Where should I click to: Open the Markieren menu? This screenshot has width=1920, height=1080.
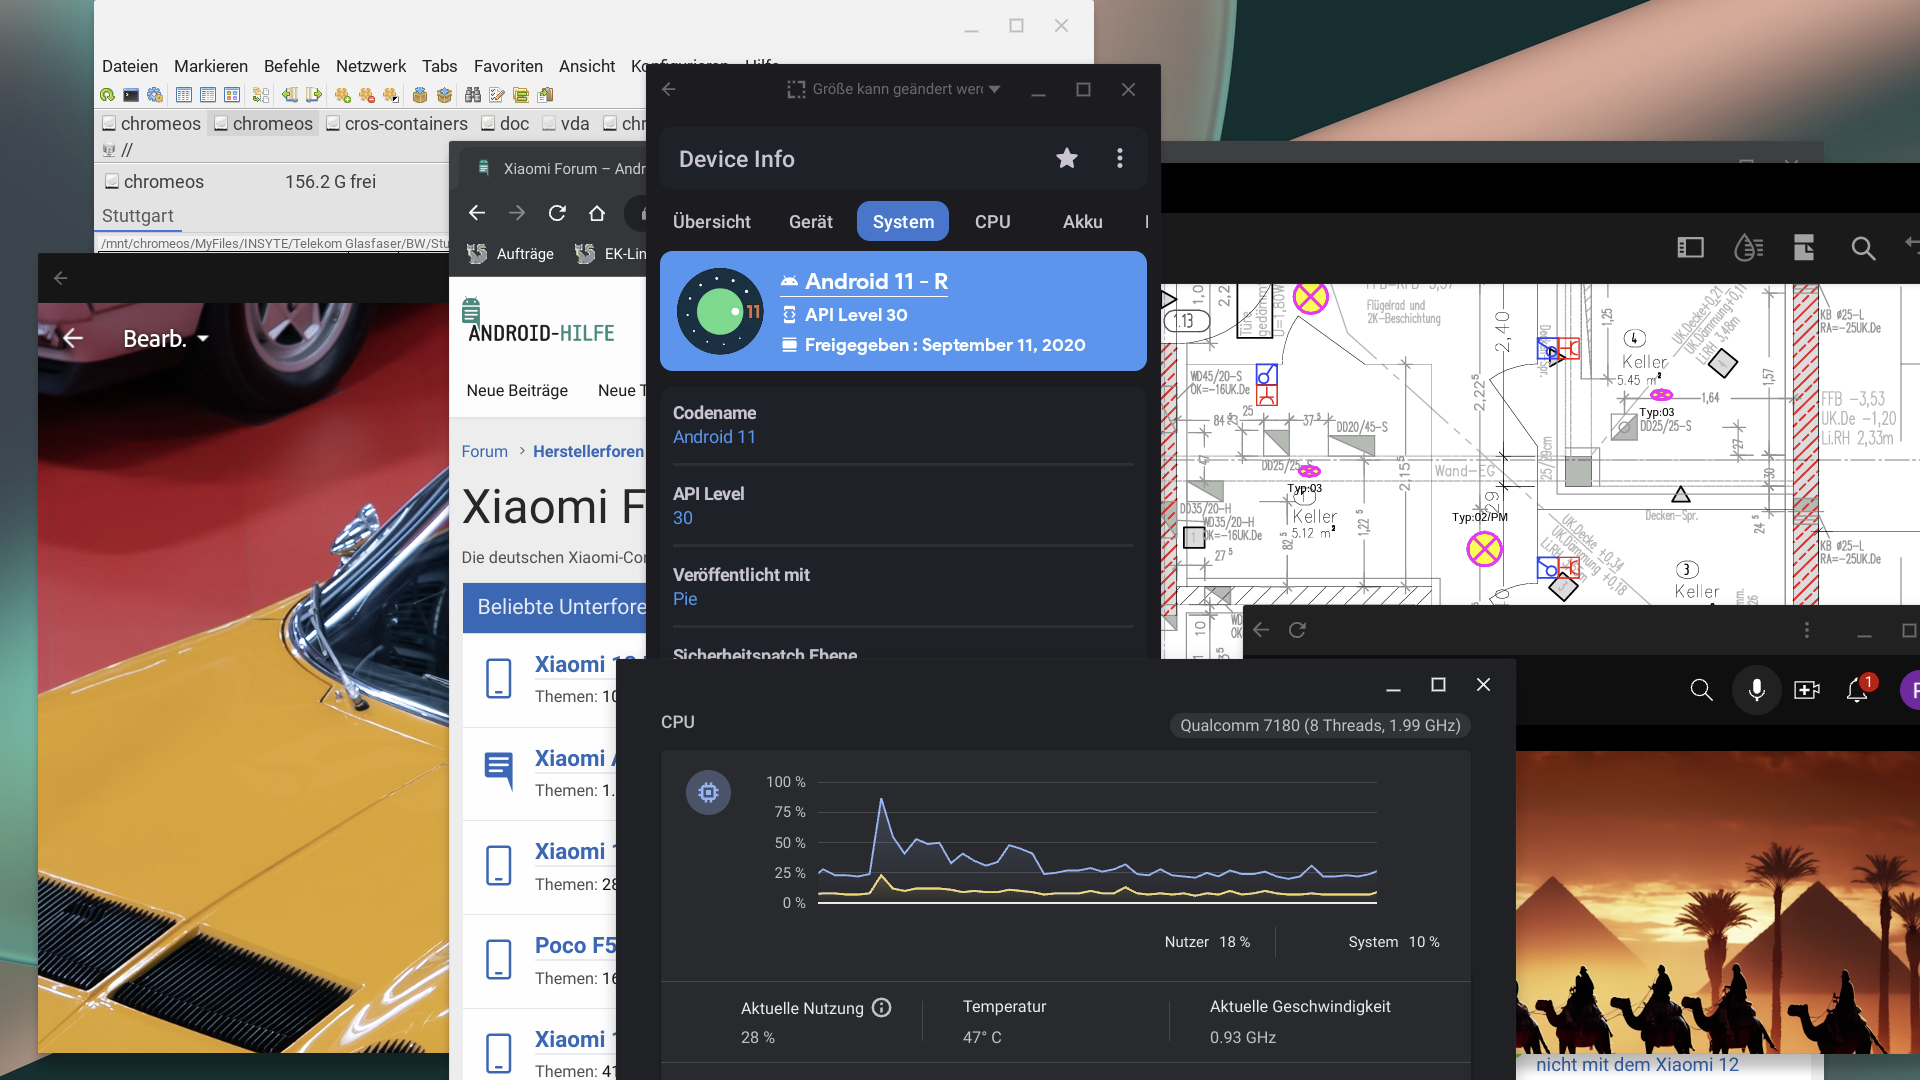click(x=211, y=66)
